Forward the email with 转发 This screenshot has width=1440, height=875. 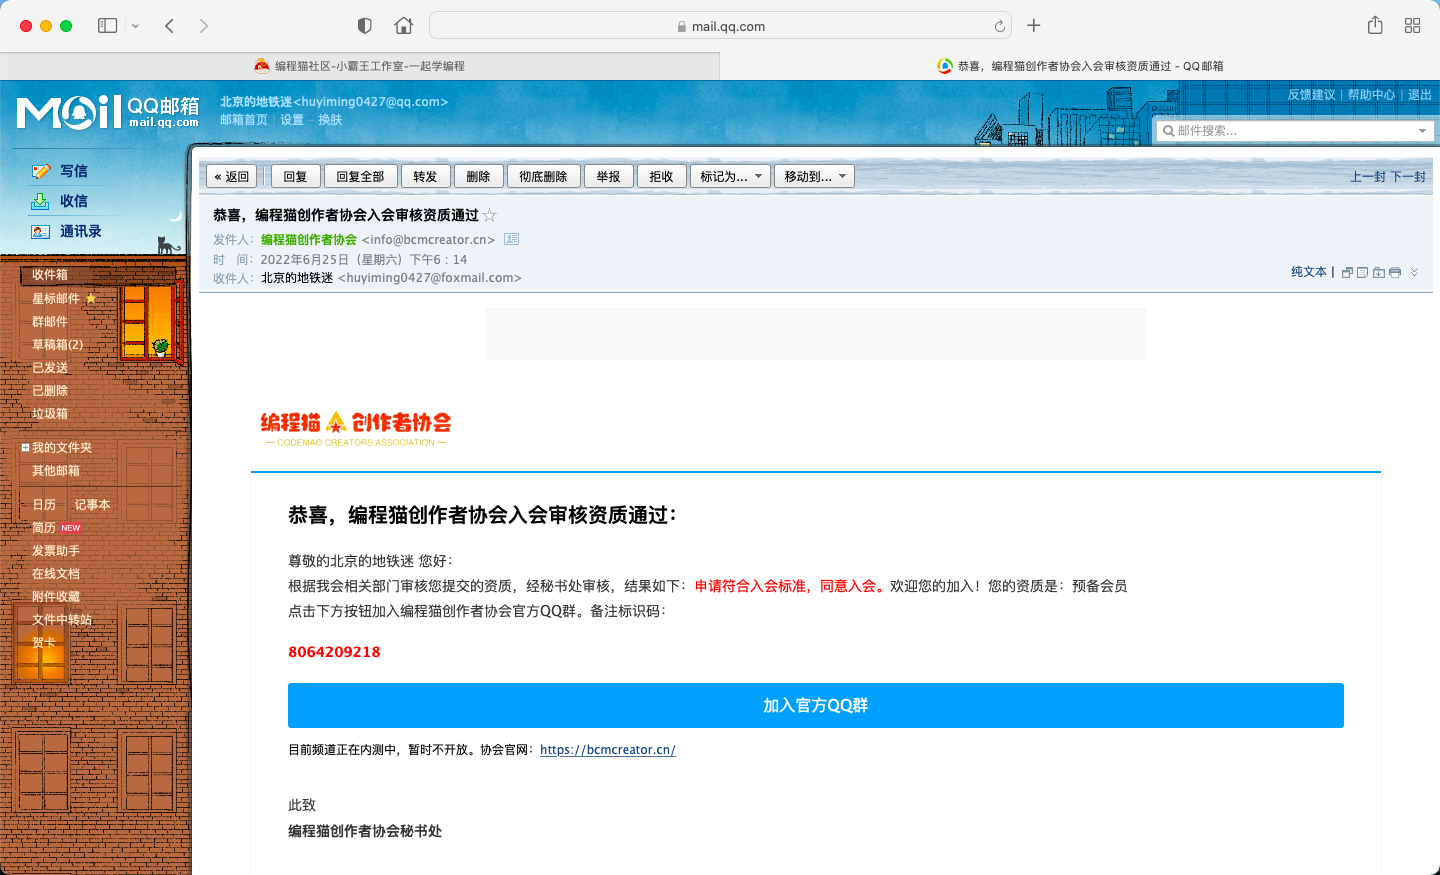[425, 177]
